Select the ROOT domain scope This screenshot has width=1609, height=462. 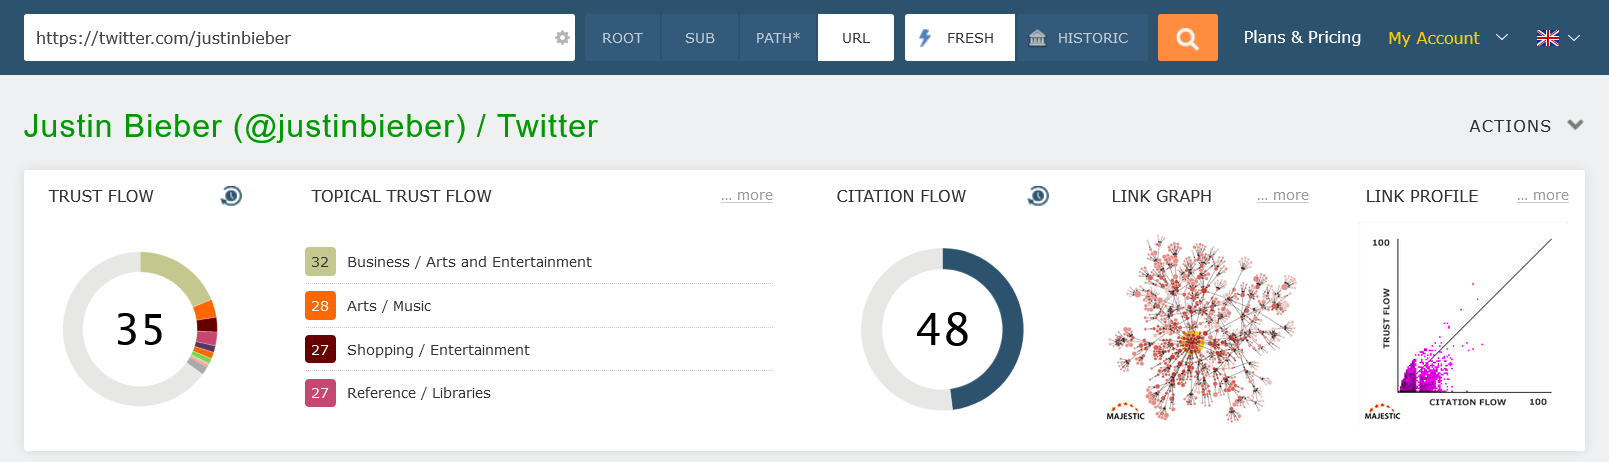point(622,38)
